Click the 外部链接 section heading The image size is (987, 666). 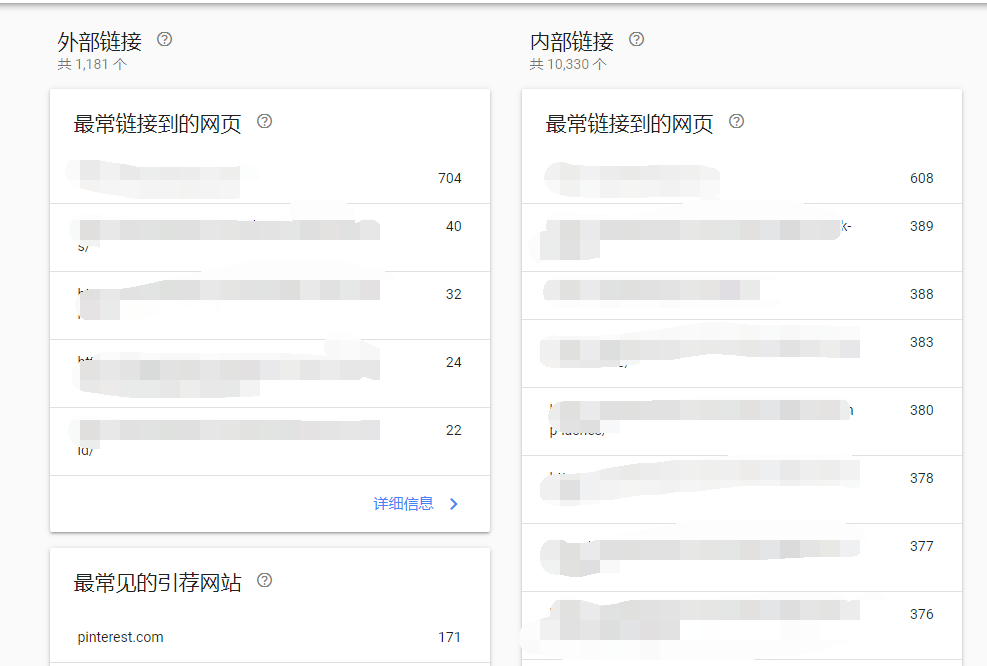point(99,41)
